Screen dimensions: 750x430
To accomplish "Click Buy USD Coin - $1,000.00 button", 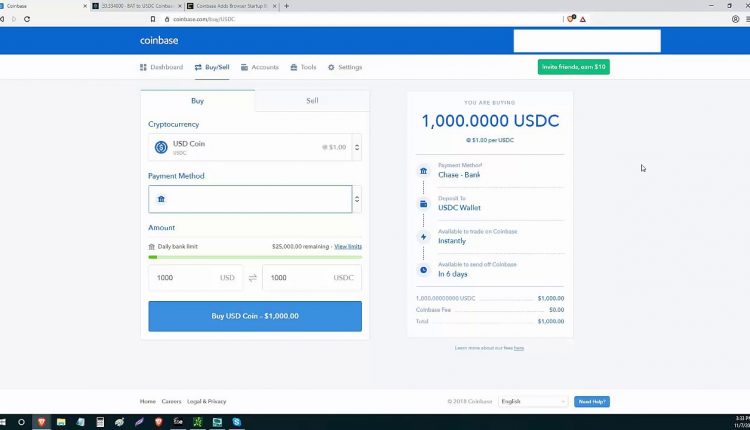I will 255,316.
